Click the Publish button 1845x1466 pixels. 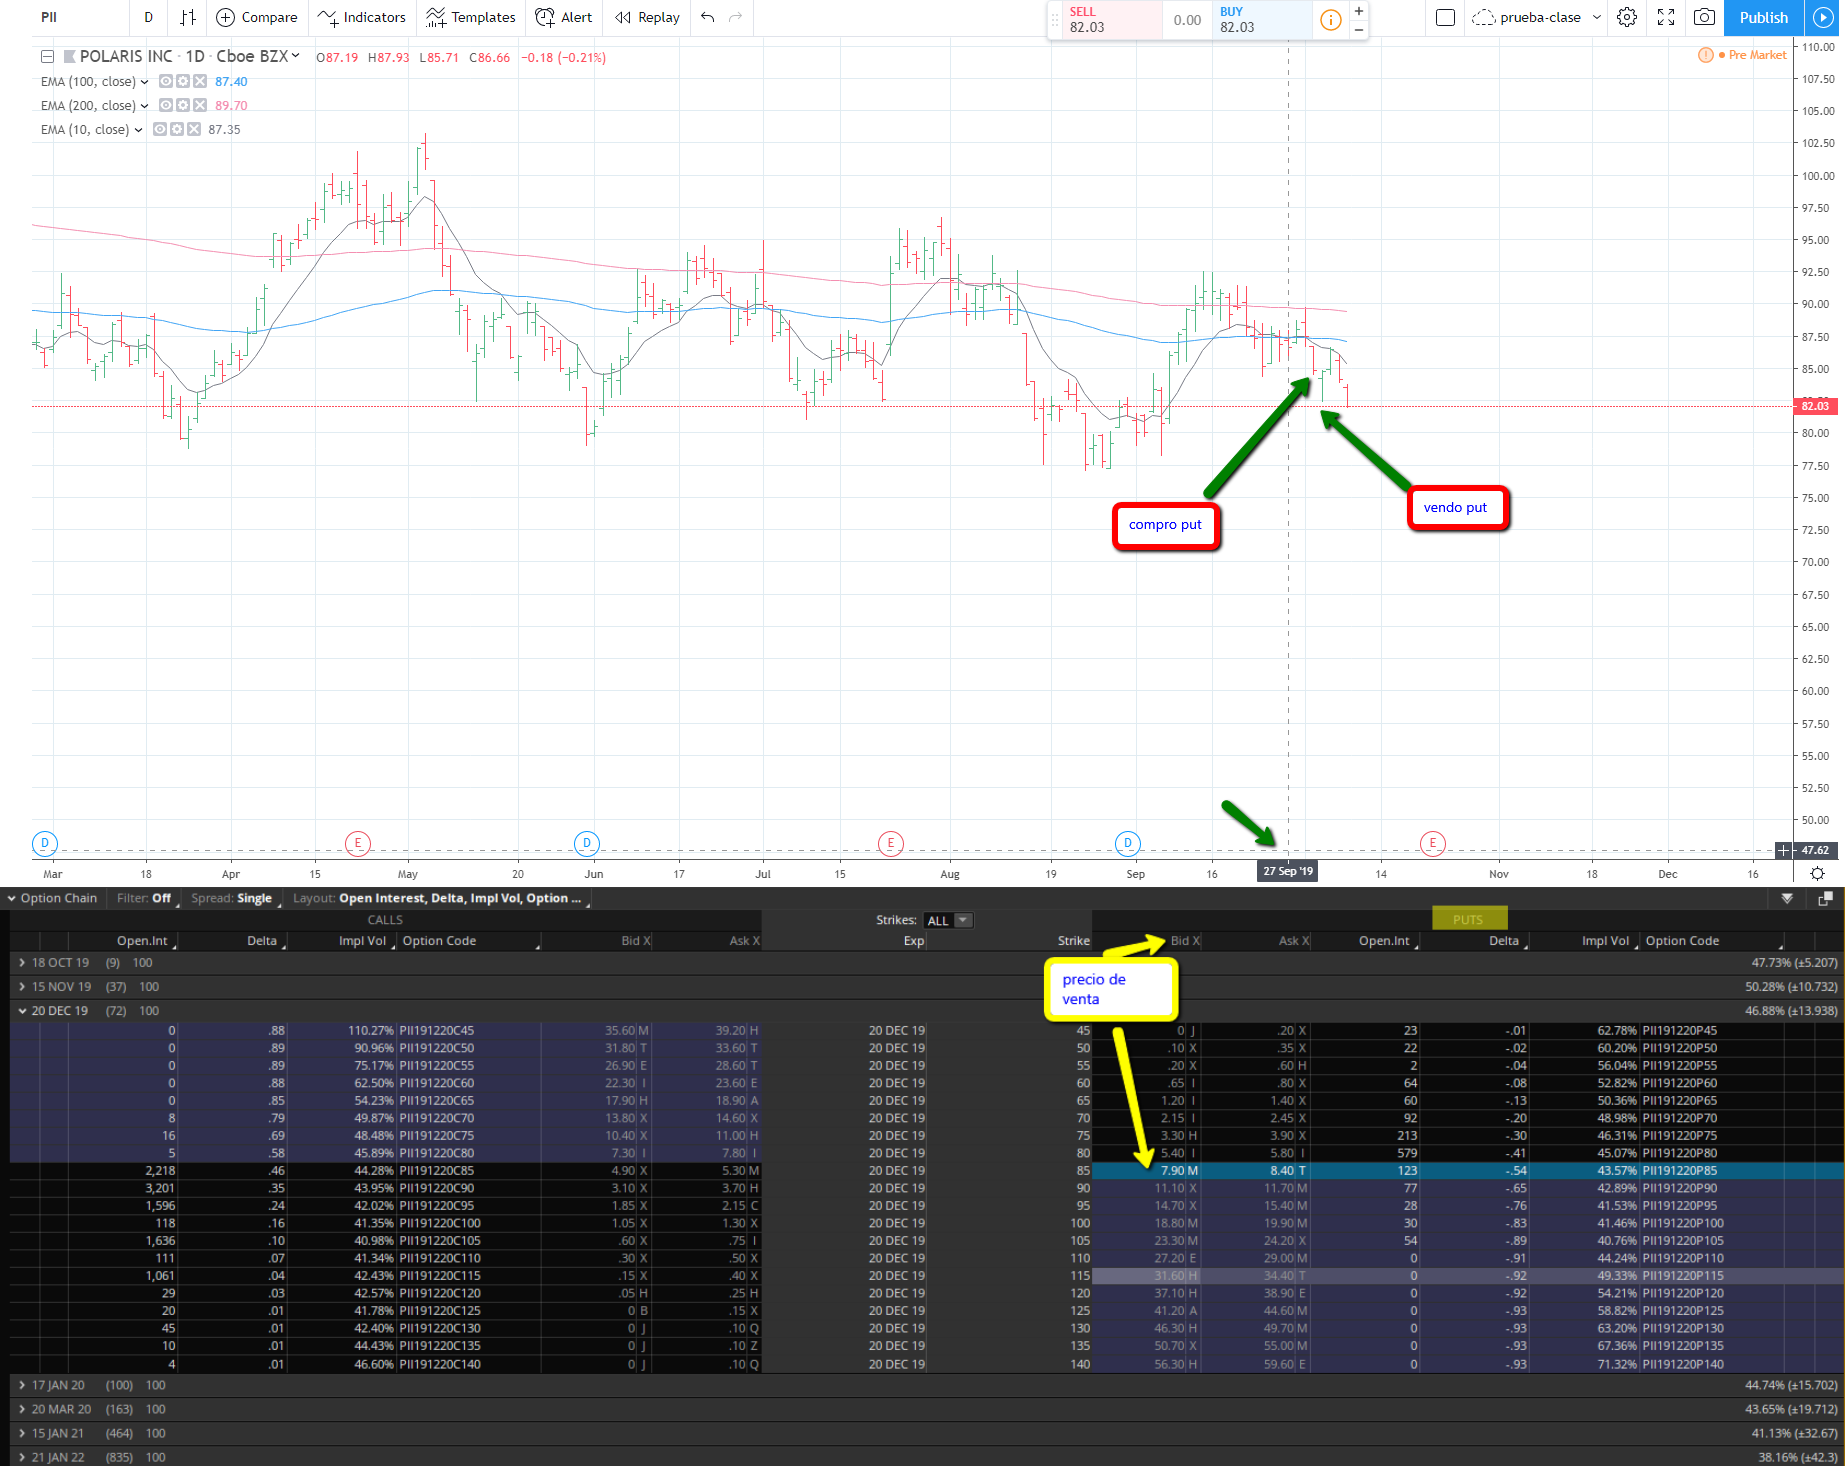(1763, 17)
